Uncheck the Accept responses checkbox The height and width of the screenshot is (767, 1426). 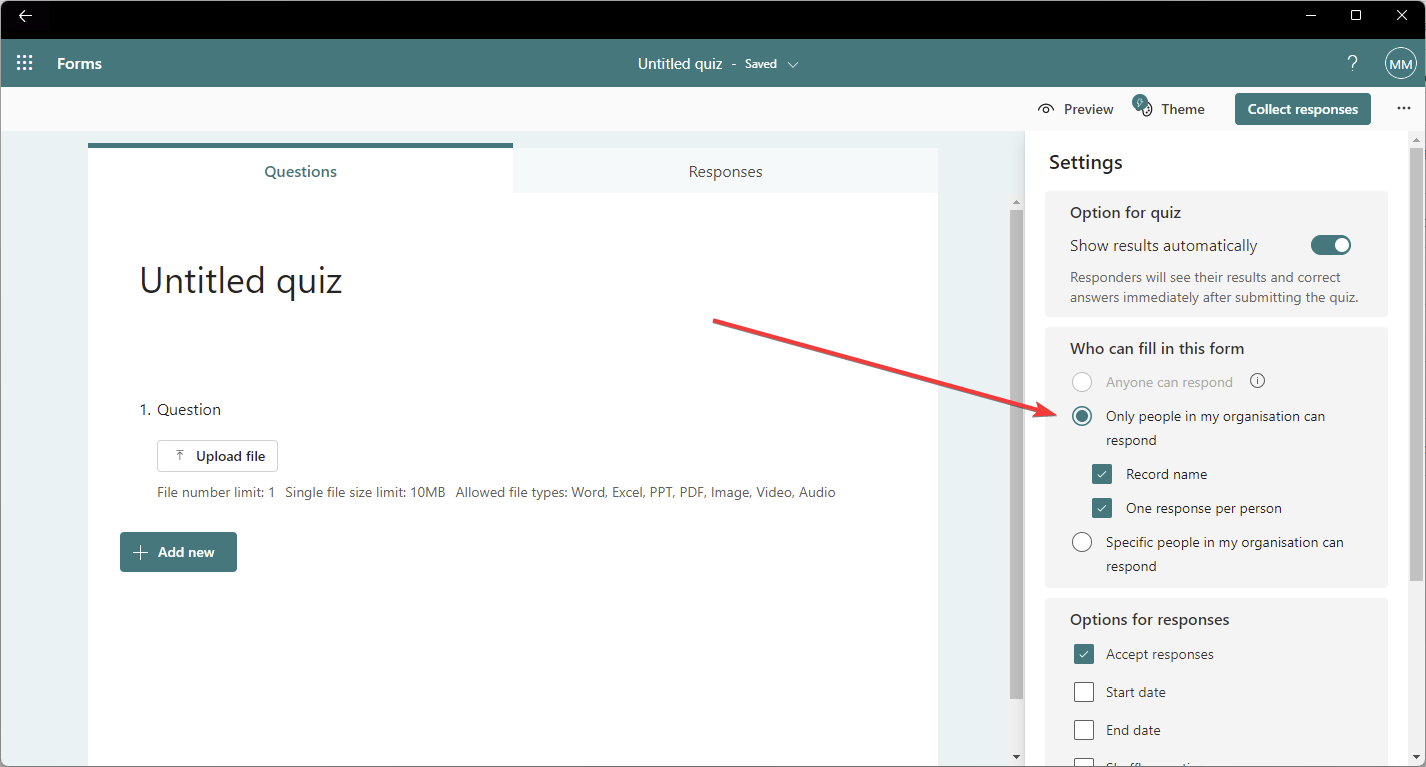[x=1084, y=654]
